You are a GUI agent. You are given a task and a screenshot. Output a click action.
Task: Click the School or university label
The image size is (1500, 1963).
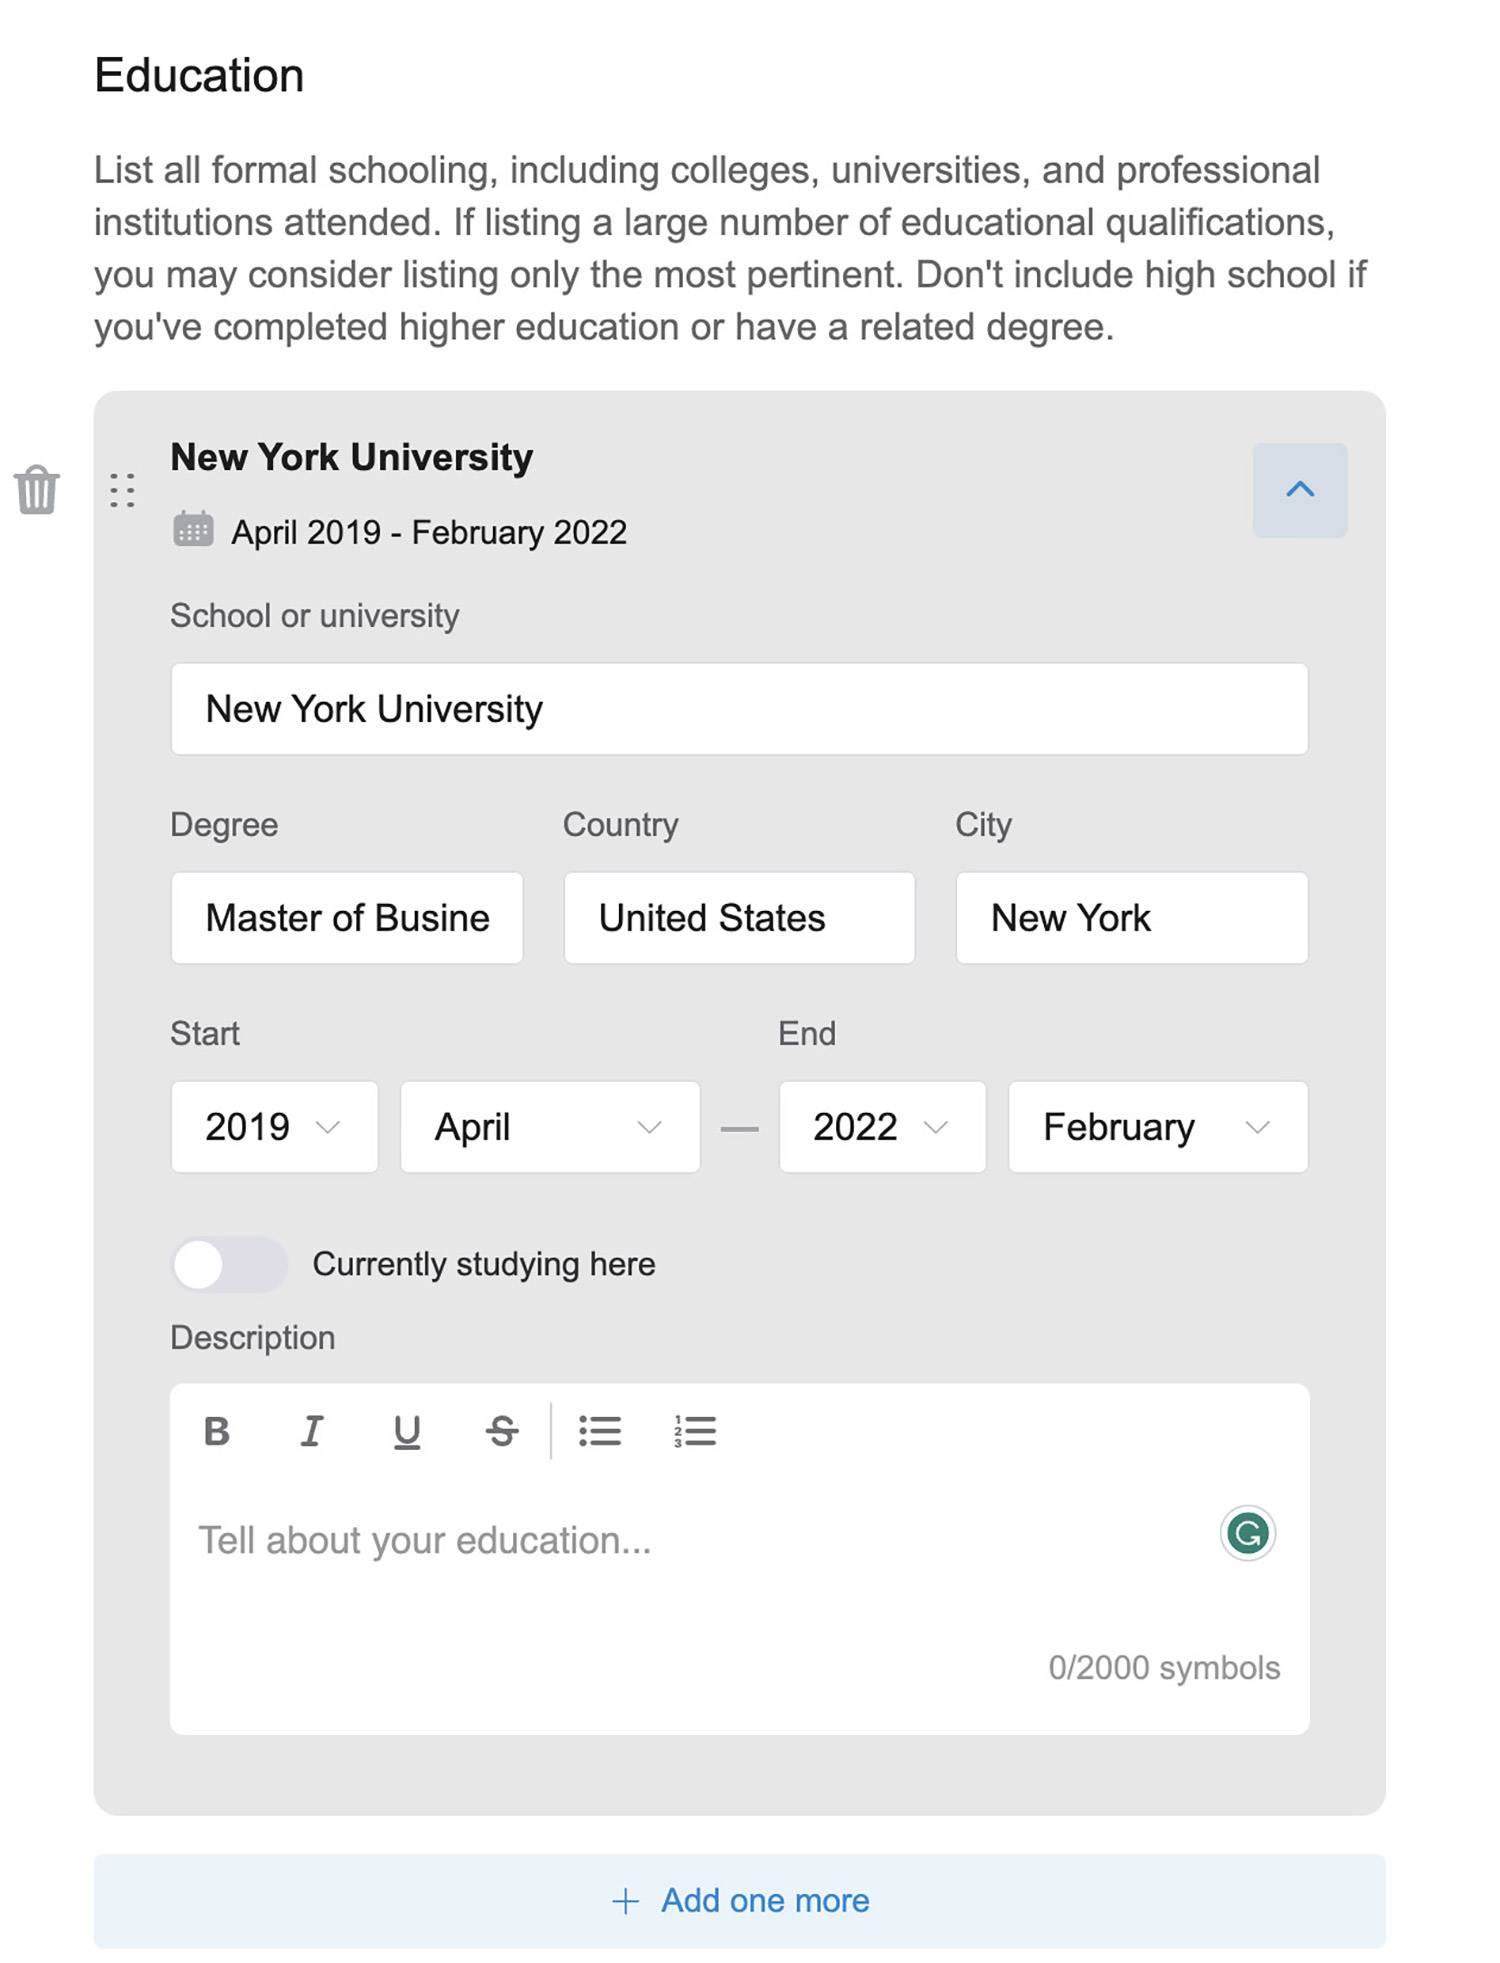click(315, 616)
